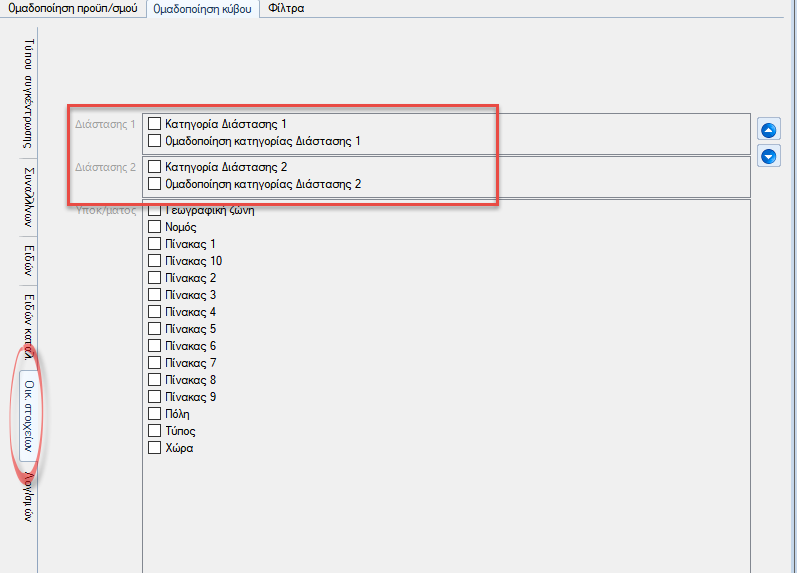The height and width of the screenshot is (573, 797).
Task: Switch to Ομαδοποίηση προϋπ/σμού tab
Action: [73, 9]
